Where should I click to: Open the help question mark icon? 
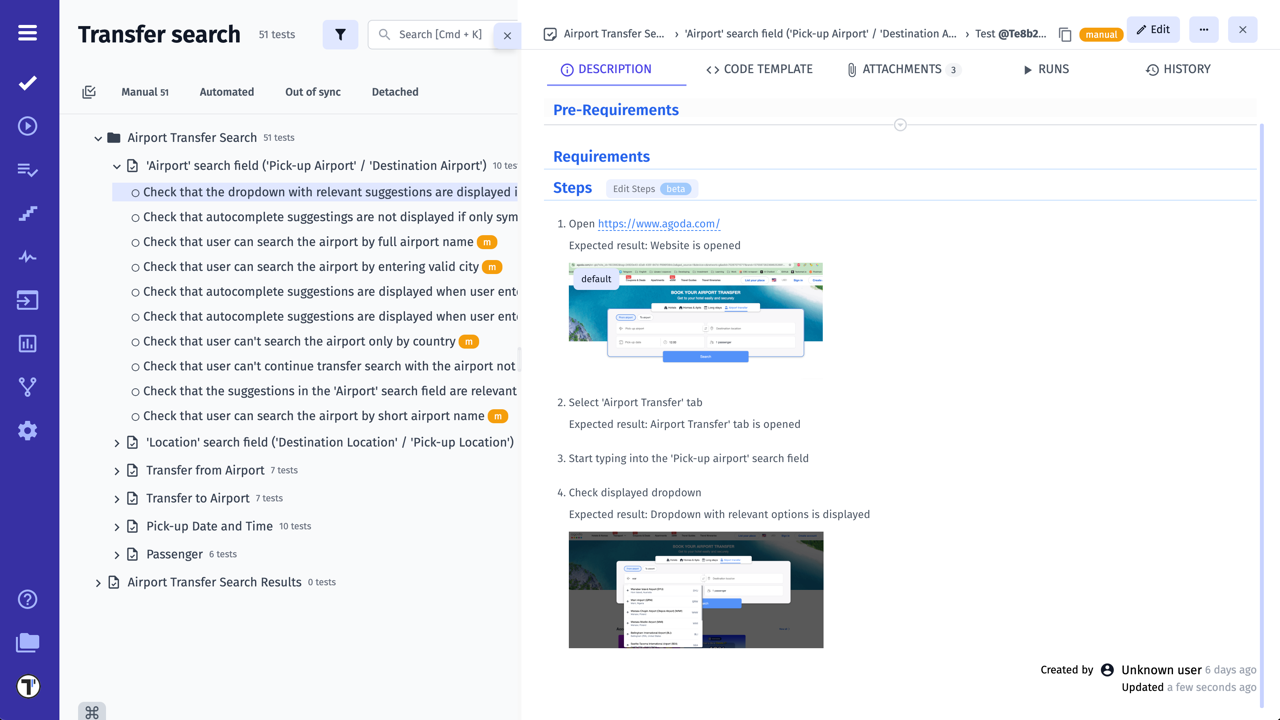(x=28, y=599)
